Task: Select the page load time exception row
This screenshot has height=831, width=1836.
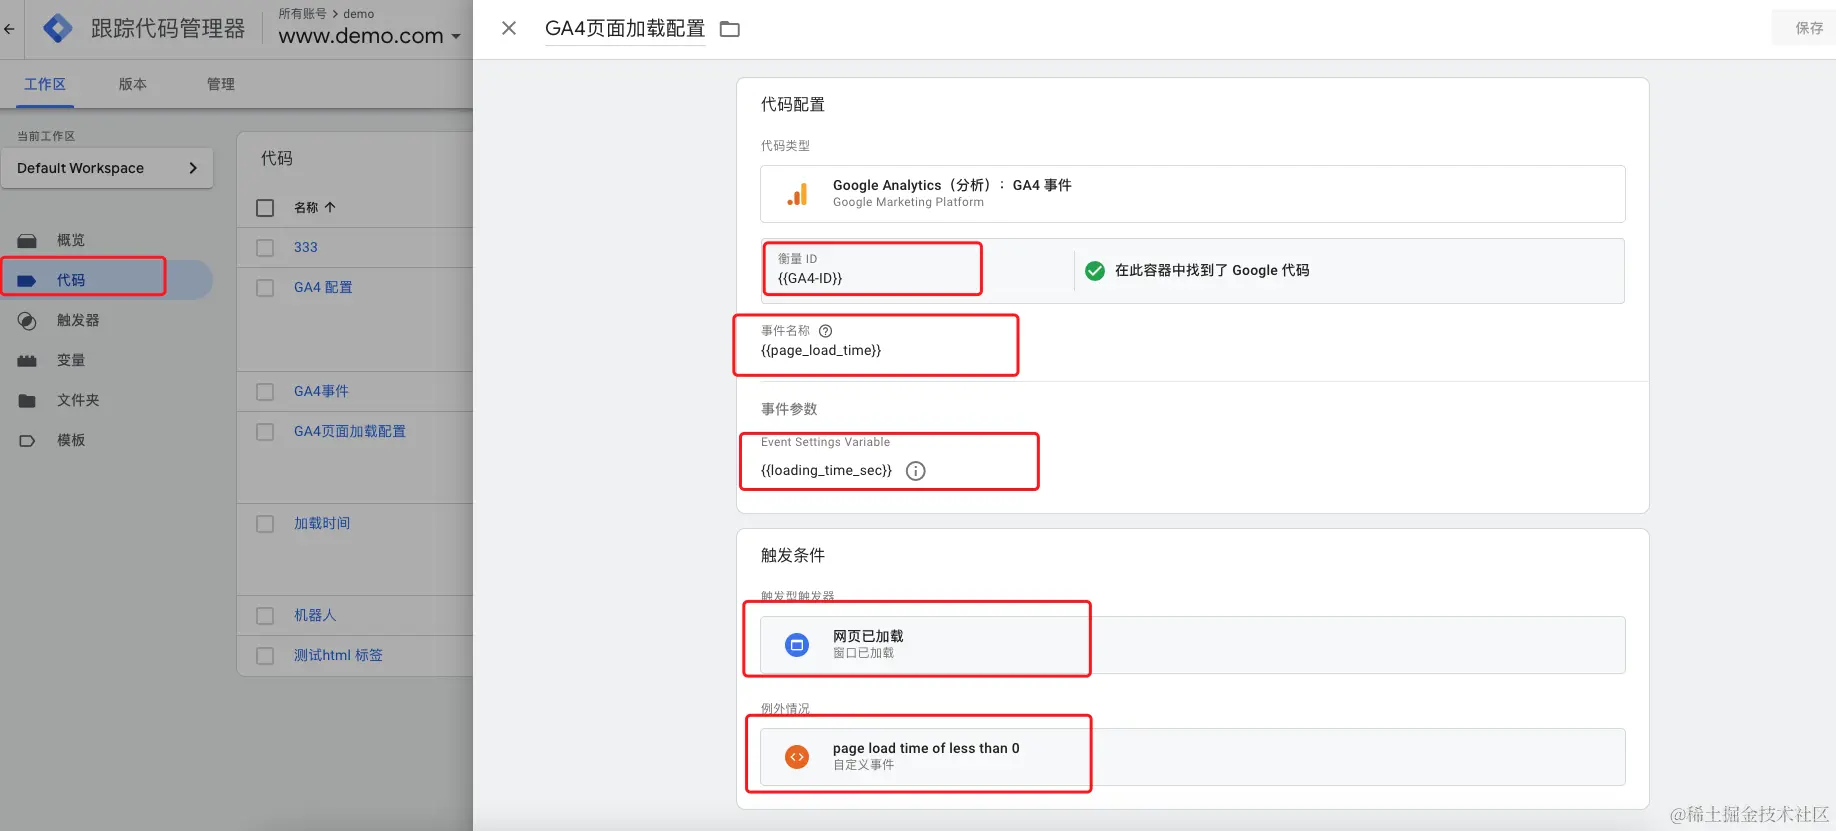Action: tap(1192, 757)
